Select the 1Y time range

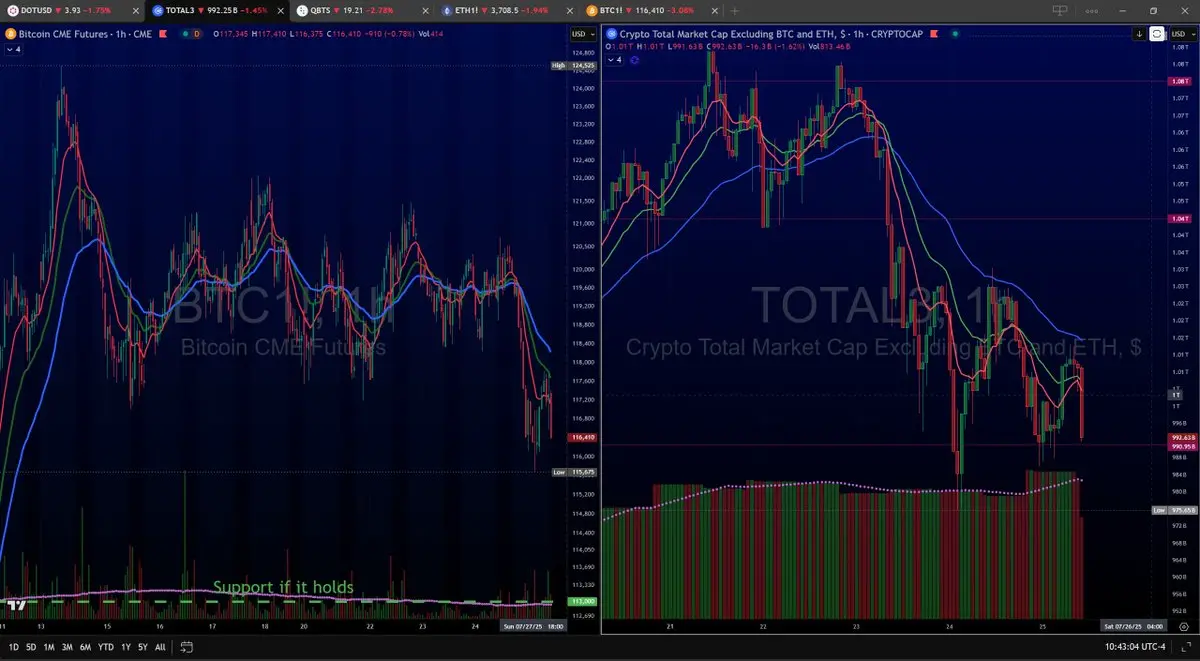point(126,647)
